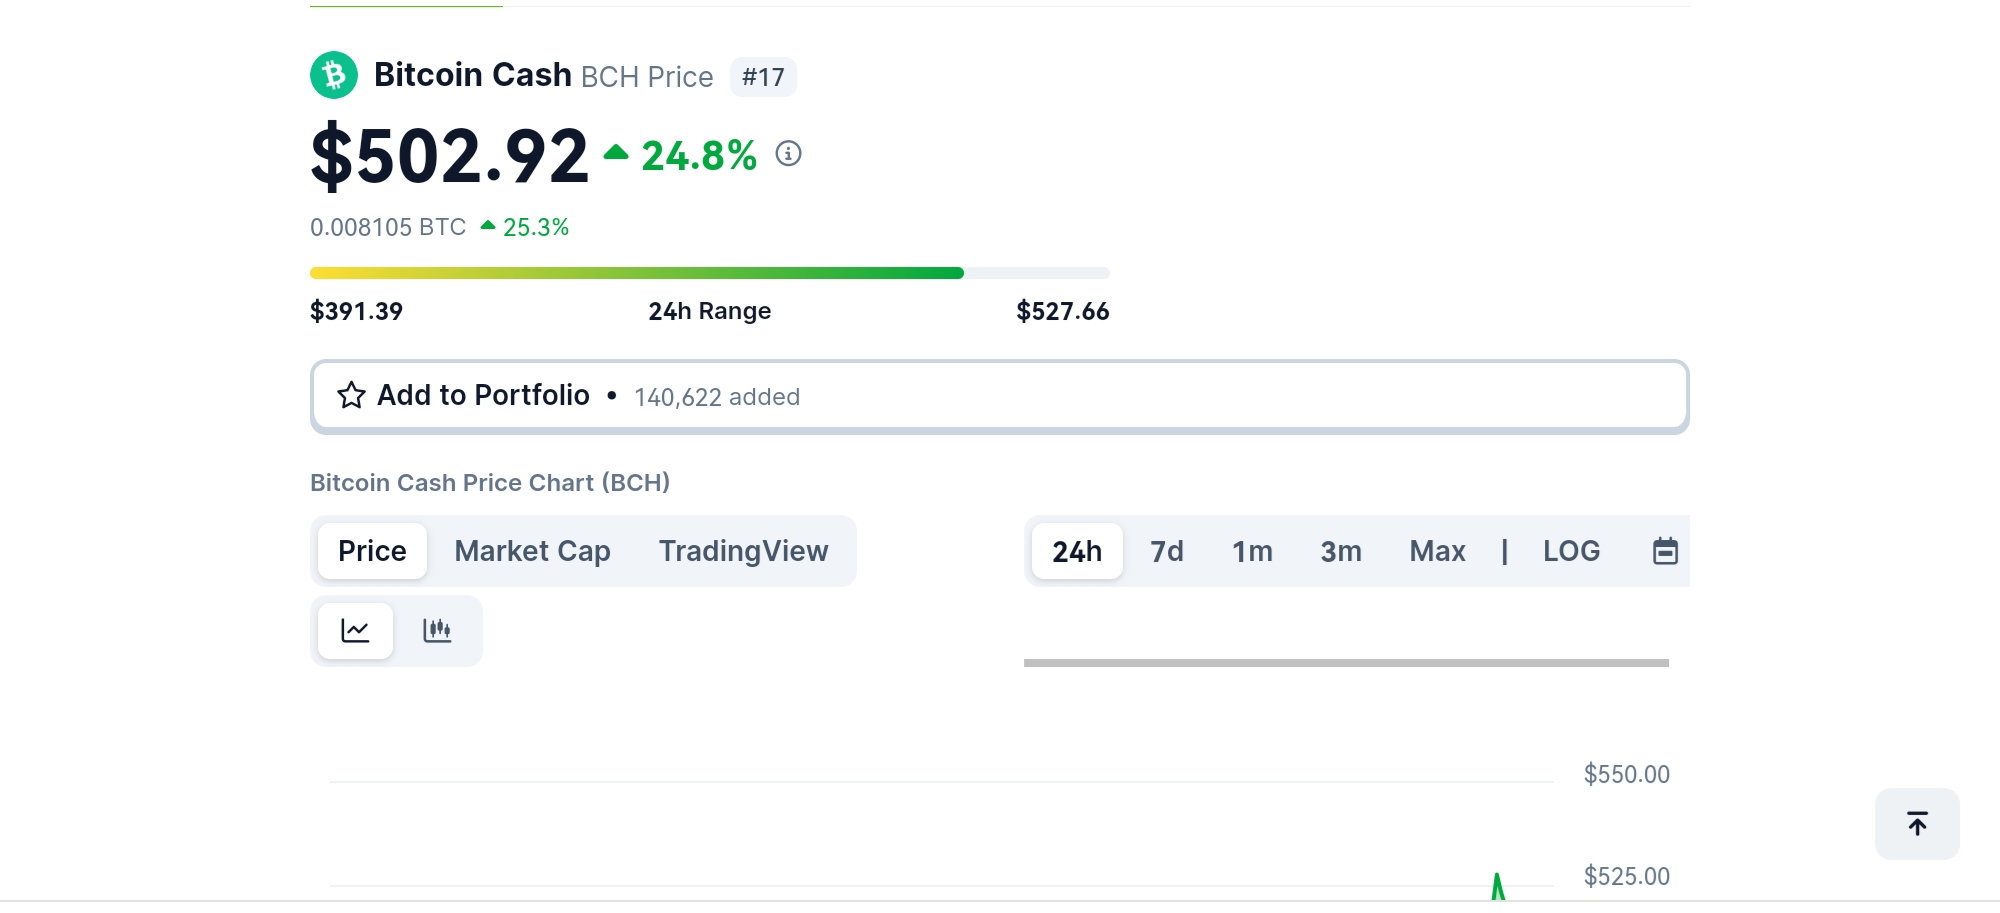
Task: Switch to line chart view icon
Action: (x=355, y=630)
